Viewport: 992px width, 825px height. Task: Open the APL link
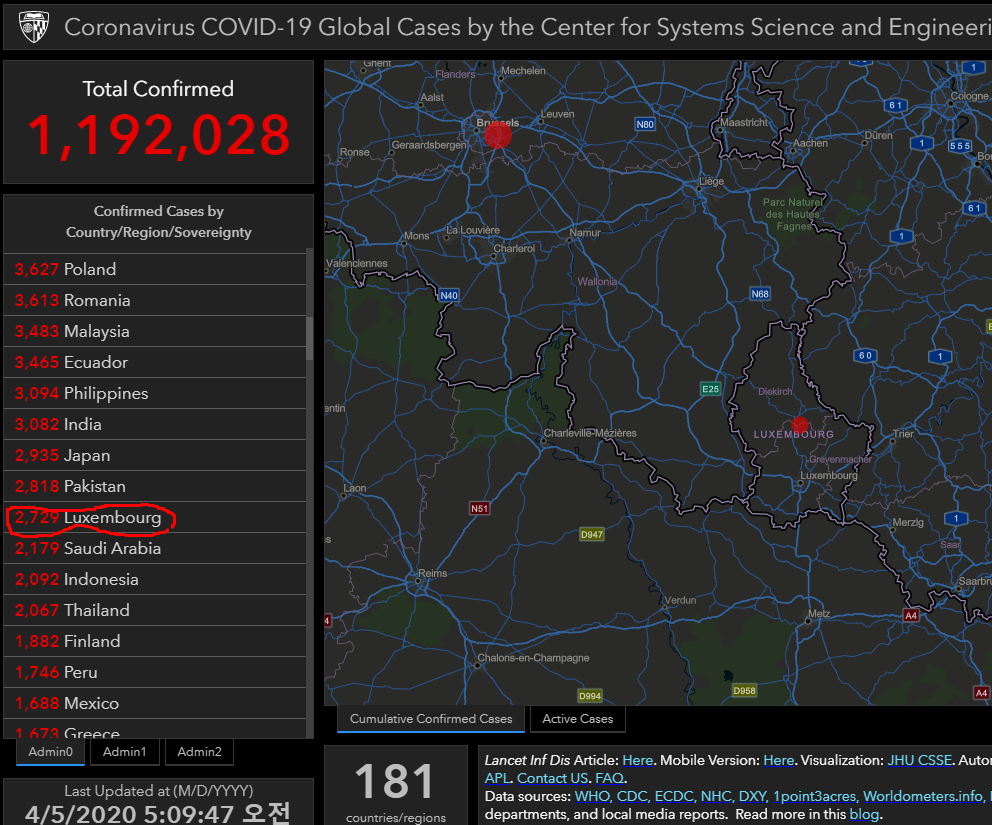point(497,778)
